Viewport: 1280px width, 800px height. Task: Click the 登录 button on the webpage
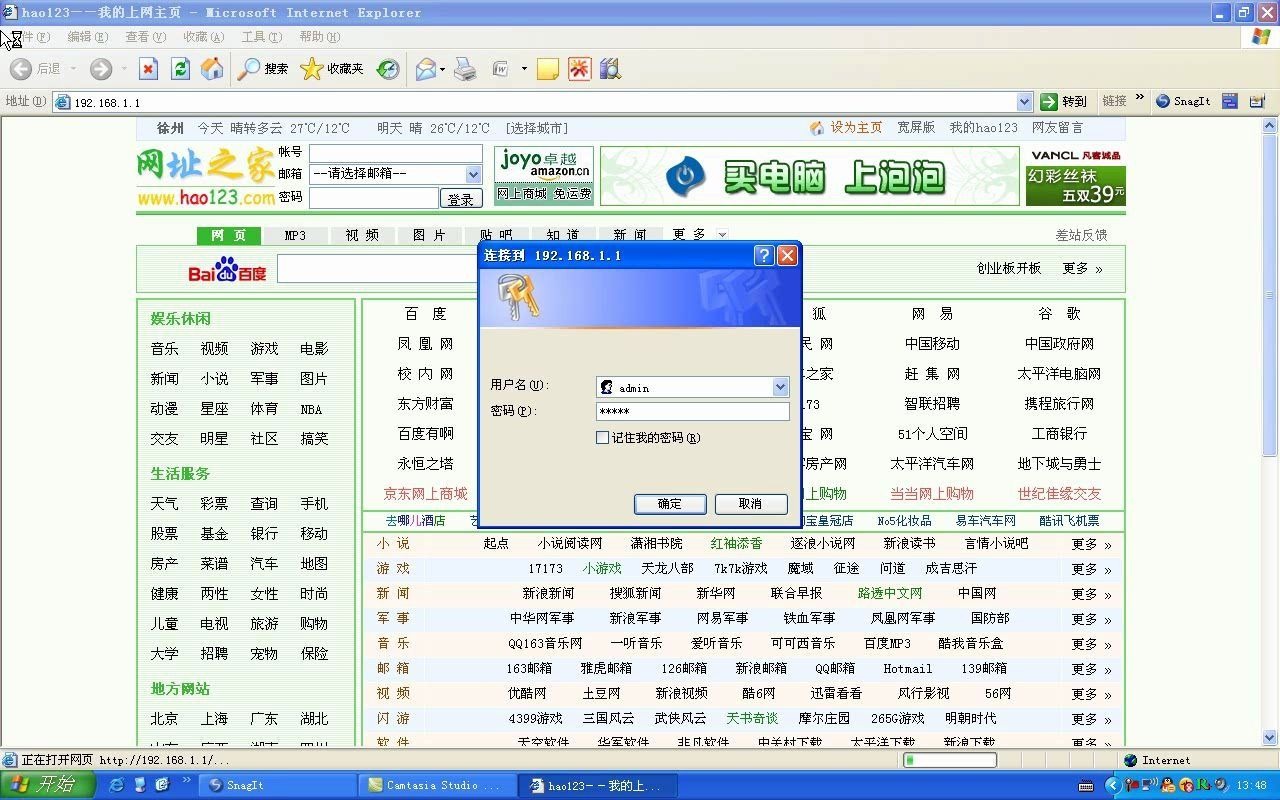pyautogui.click(x=460, y=199)
